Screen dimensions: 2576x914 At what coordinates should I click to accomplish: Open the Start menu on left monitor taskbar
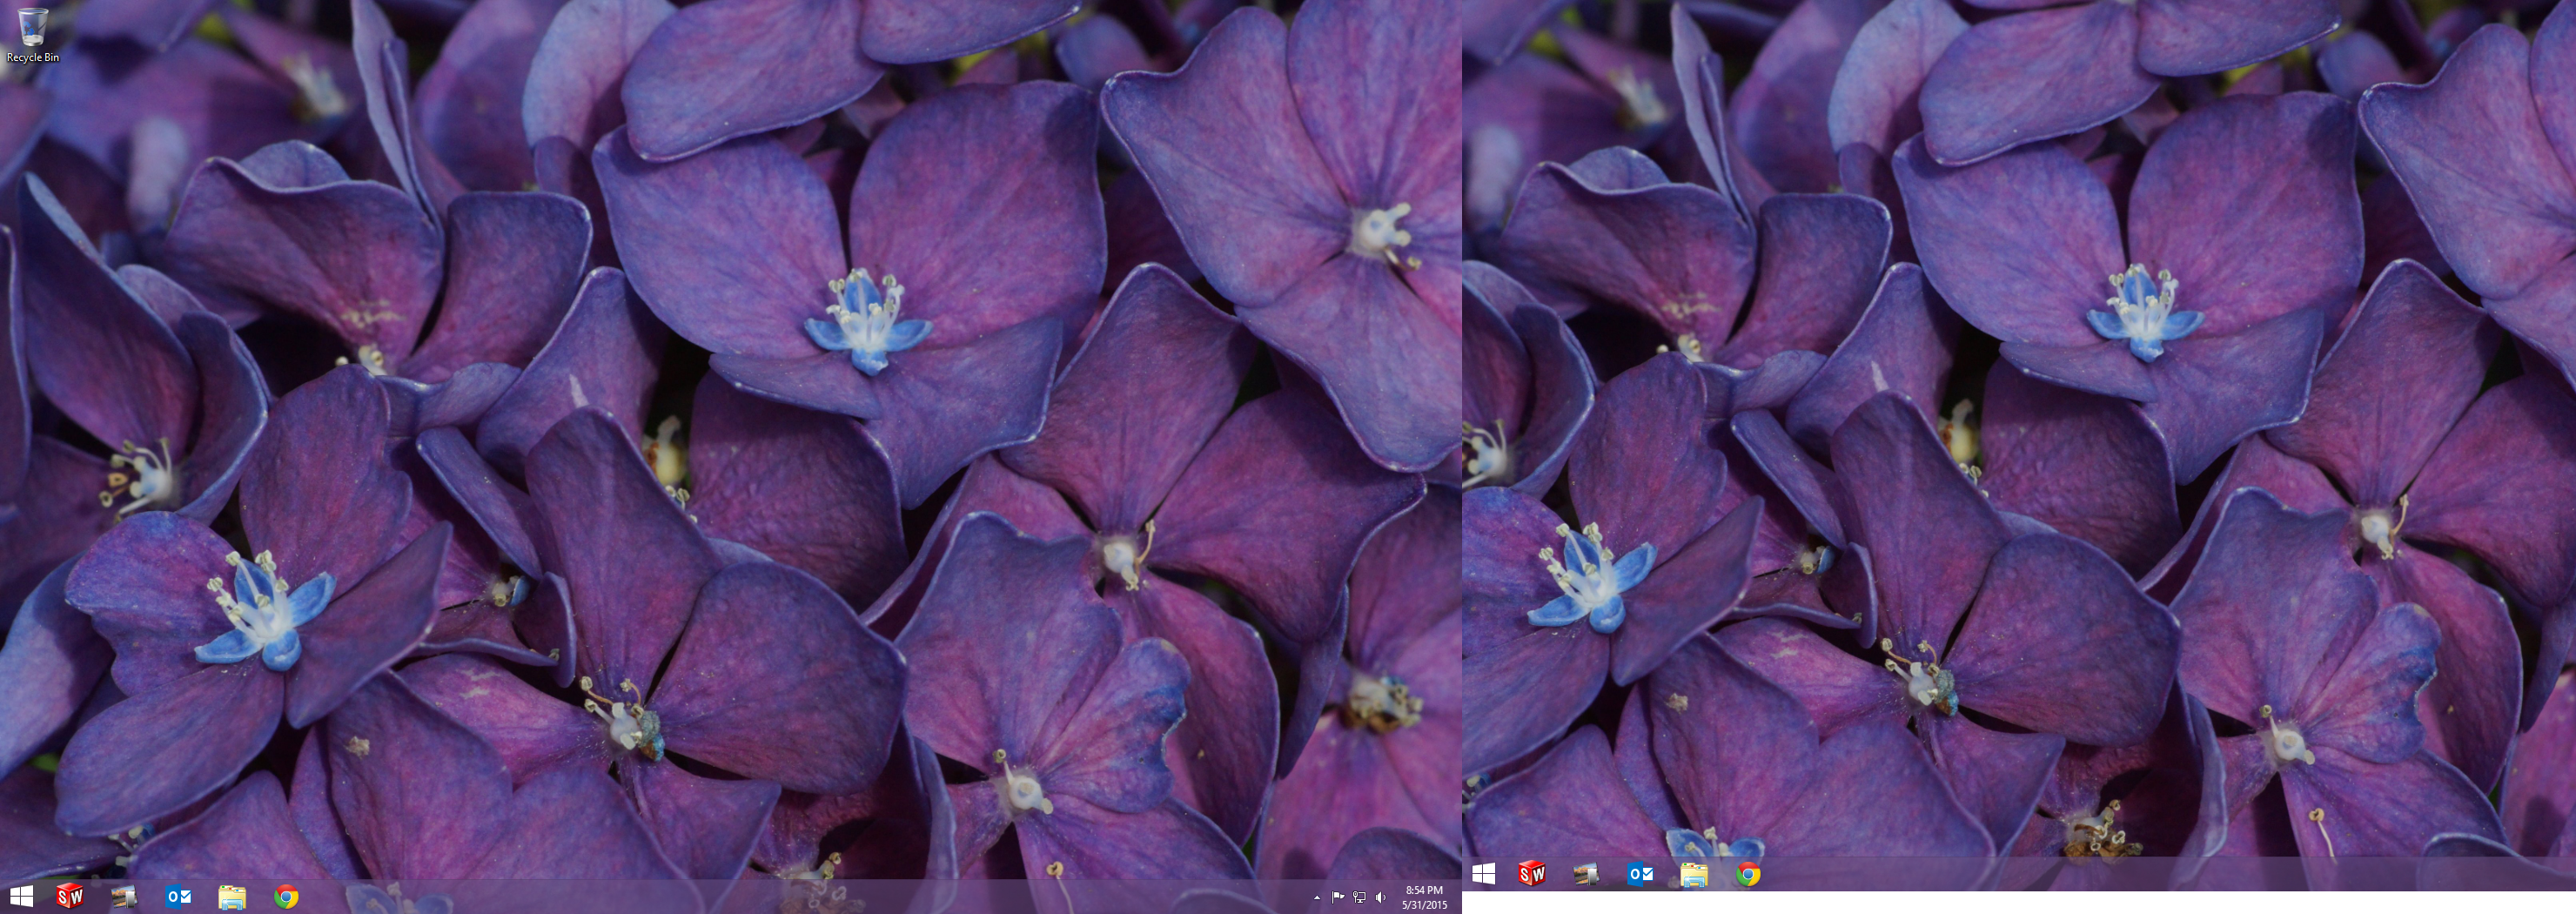point(21,896)
